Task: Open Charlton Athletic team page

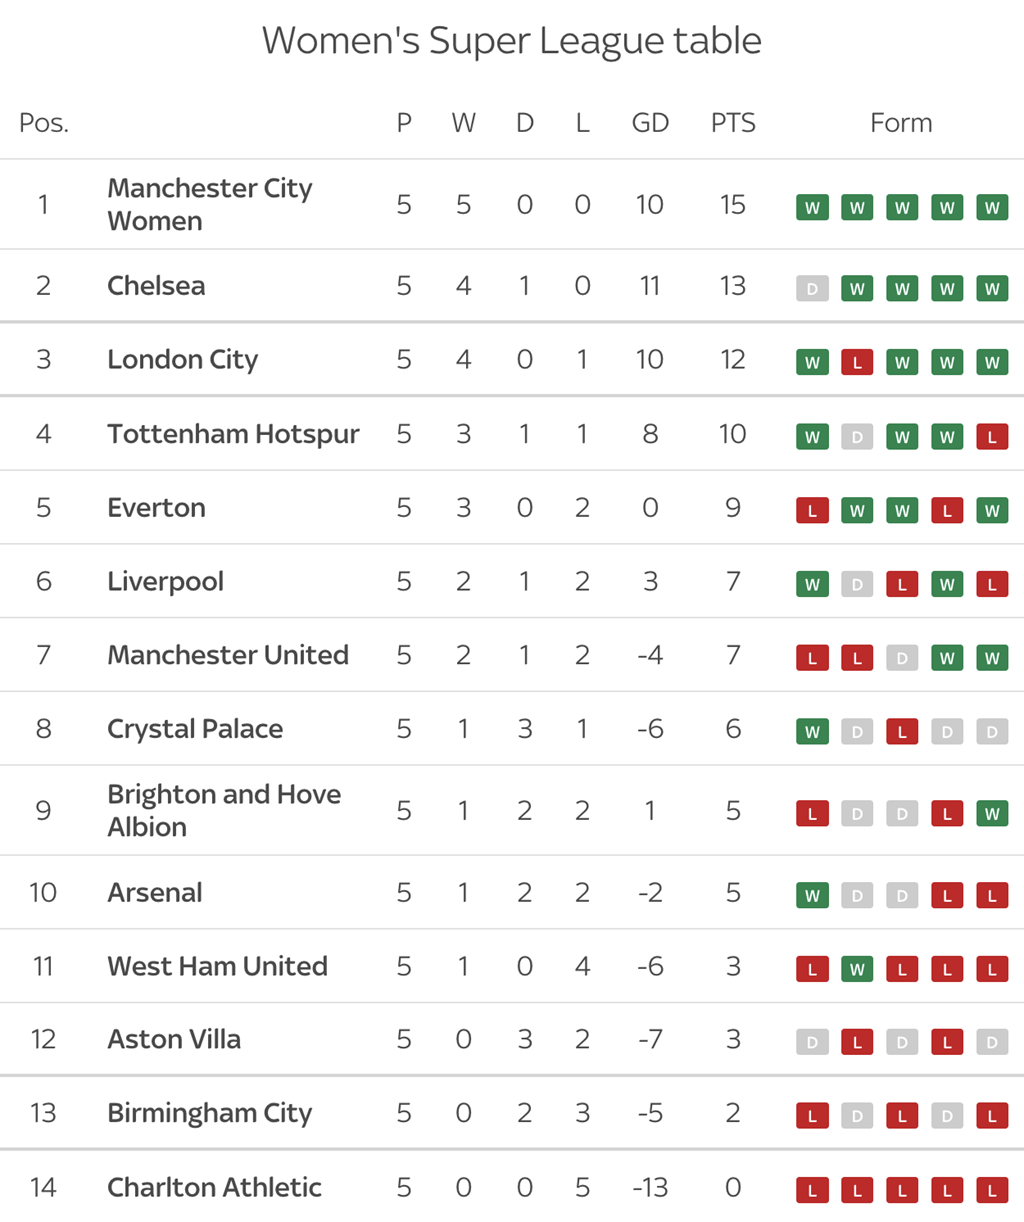Action: [x=214, y=1187]
